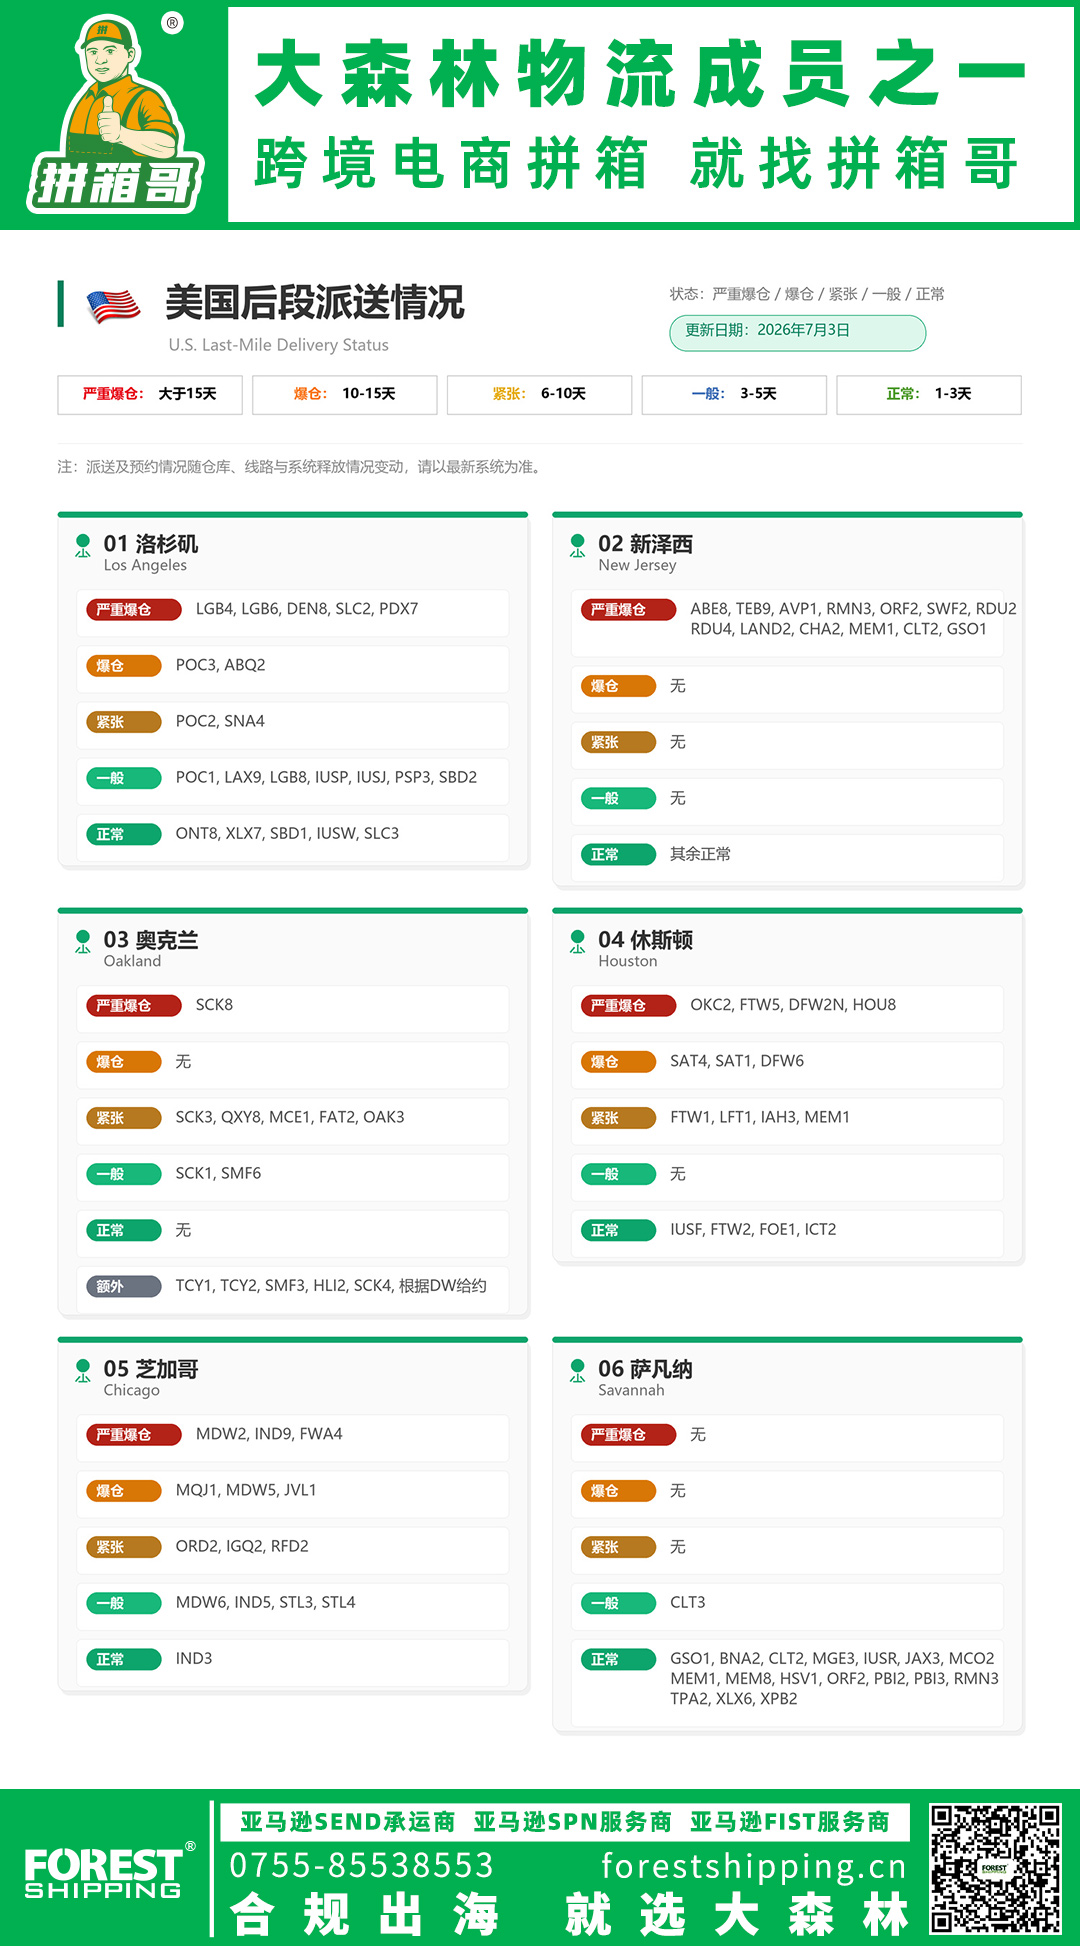Viewport: 1080px width, 1946px height.
Task: Click the location pin beside 01 洛杉矶
Action: tap(83, 546)
